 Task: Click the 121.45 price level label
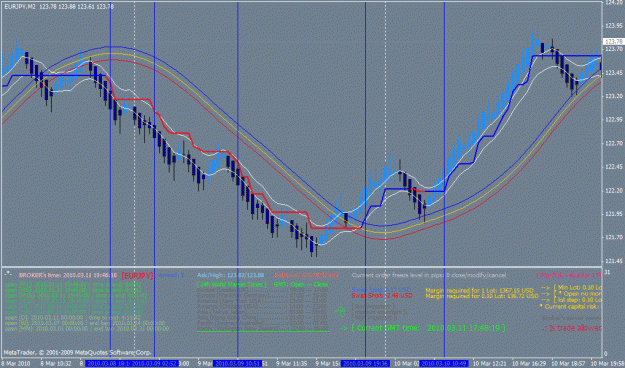coord(614,261)
